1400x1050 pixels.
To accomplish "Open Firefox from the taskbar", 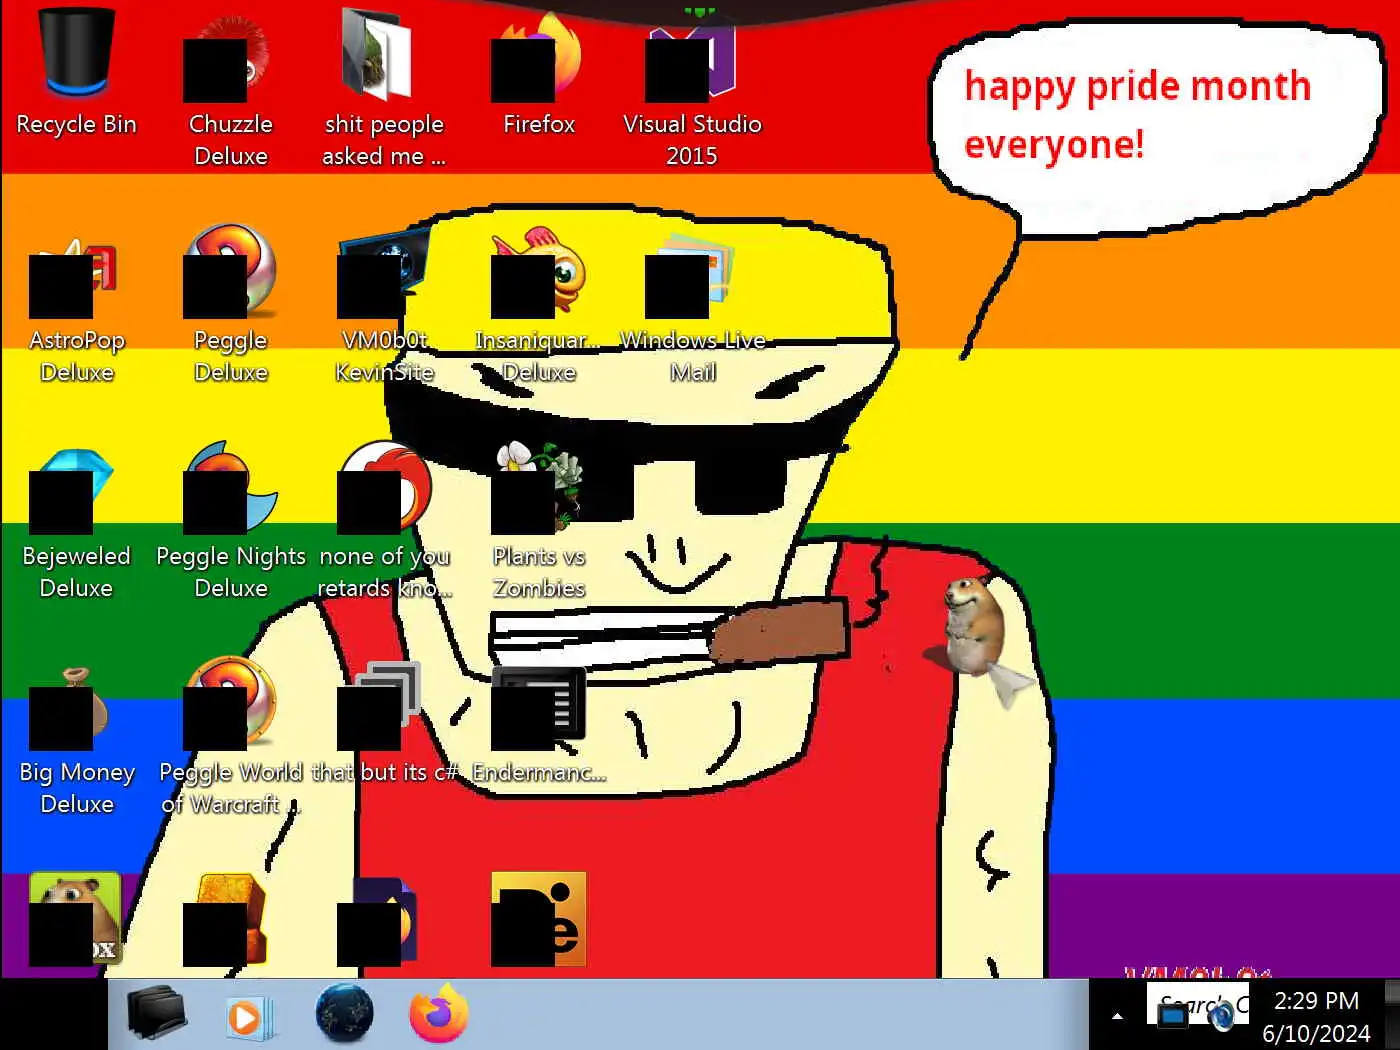I will [439, 1013].
